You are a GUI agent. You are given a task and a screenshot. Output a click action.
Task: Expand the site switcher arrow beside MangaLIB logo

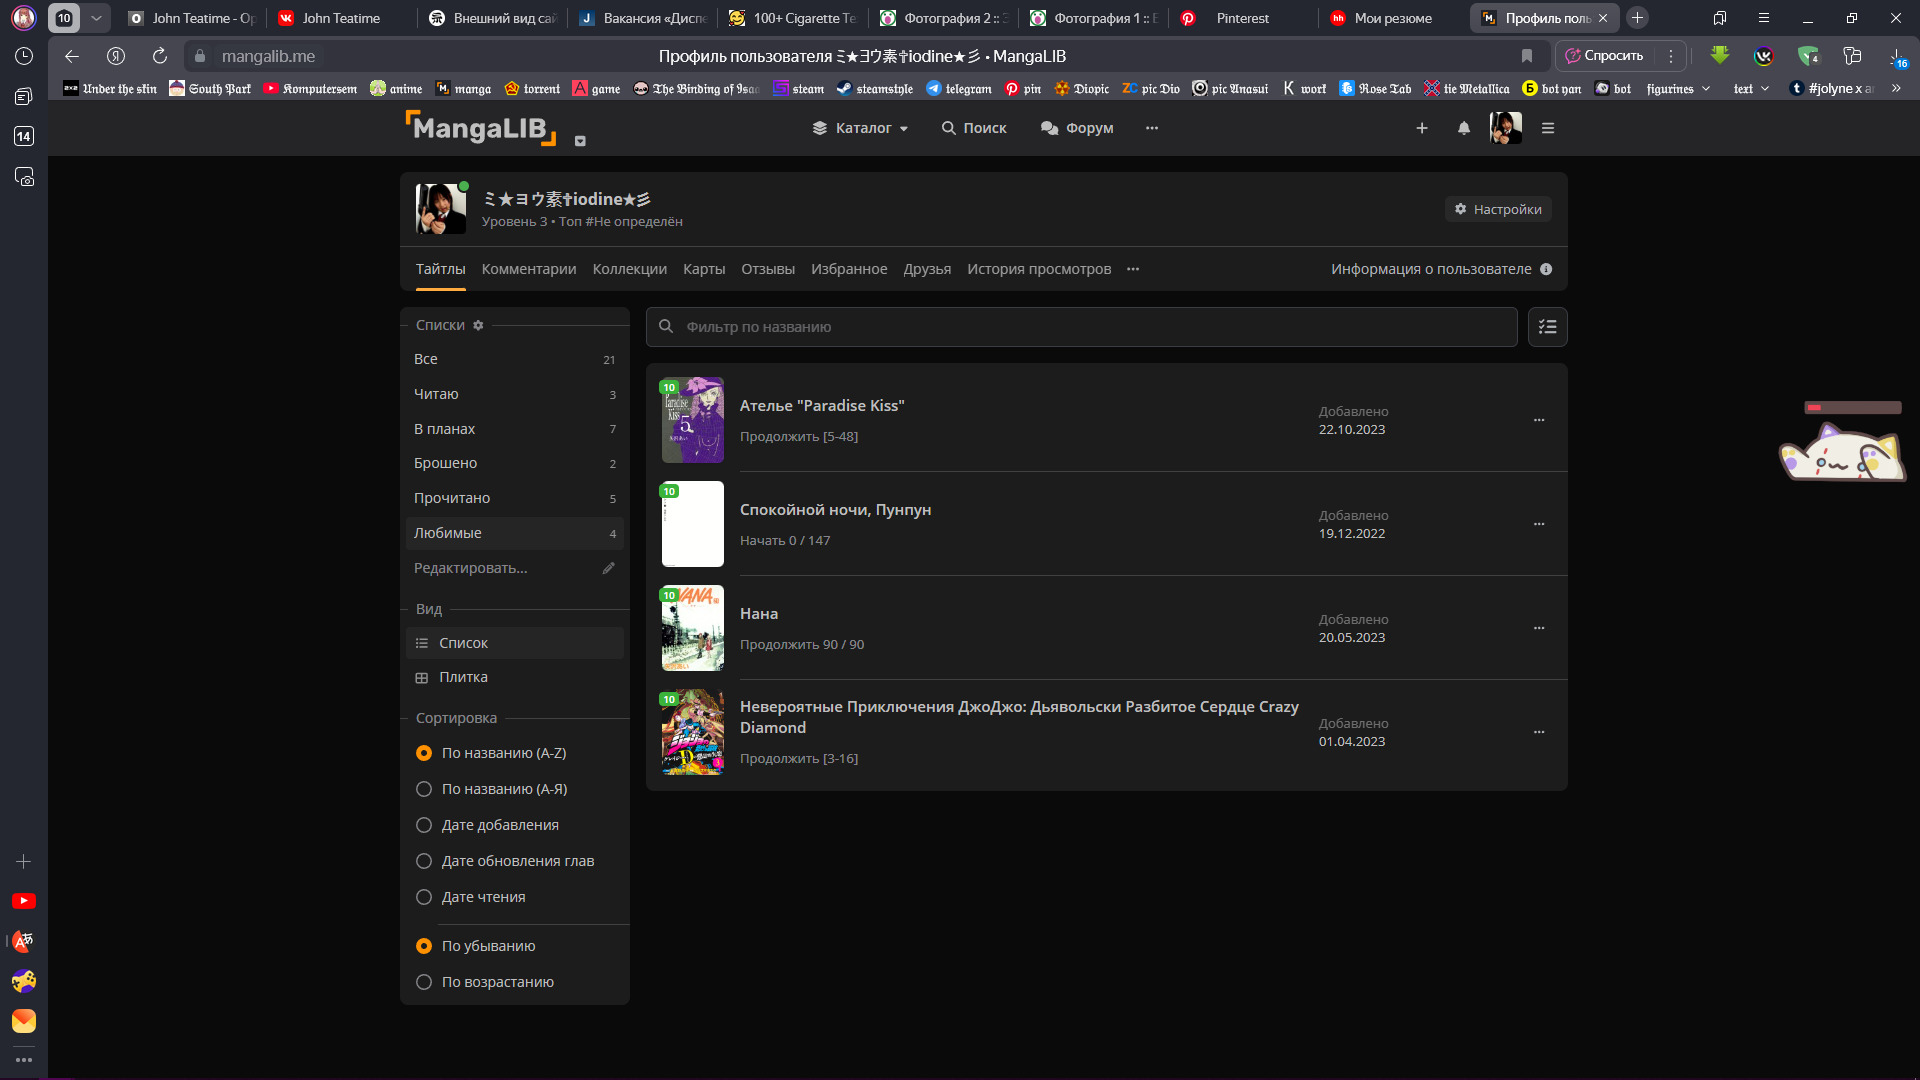pyautogui.click(x=580, y=141)
